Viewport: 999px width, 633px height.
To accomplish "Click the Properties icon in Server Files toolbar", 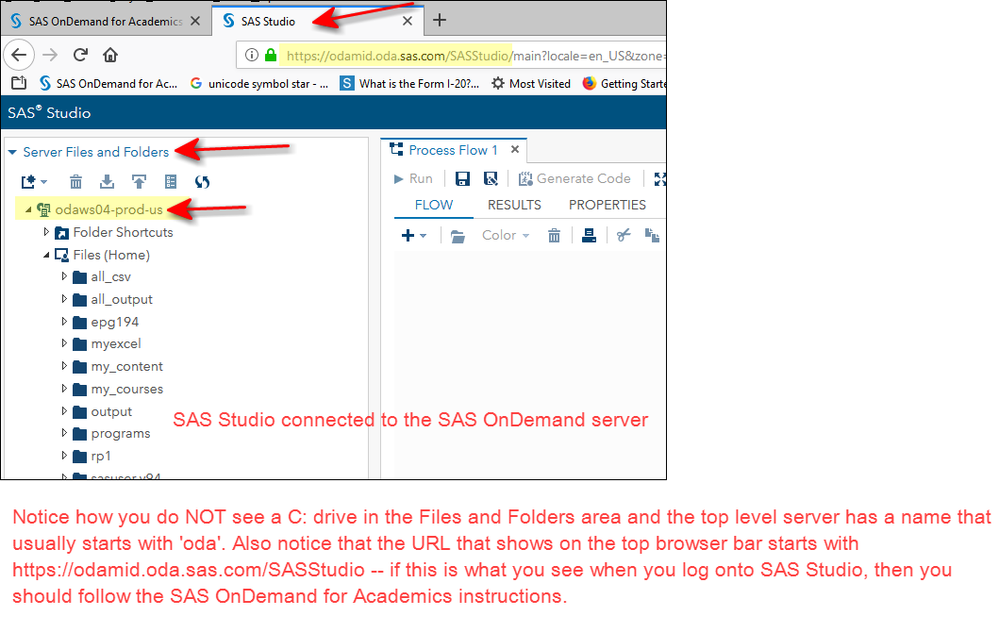I will [171, 182].
